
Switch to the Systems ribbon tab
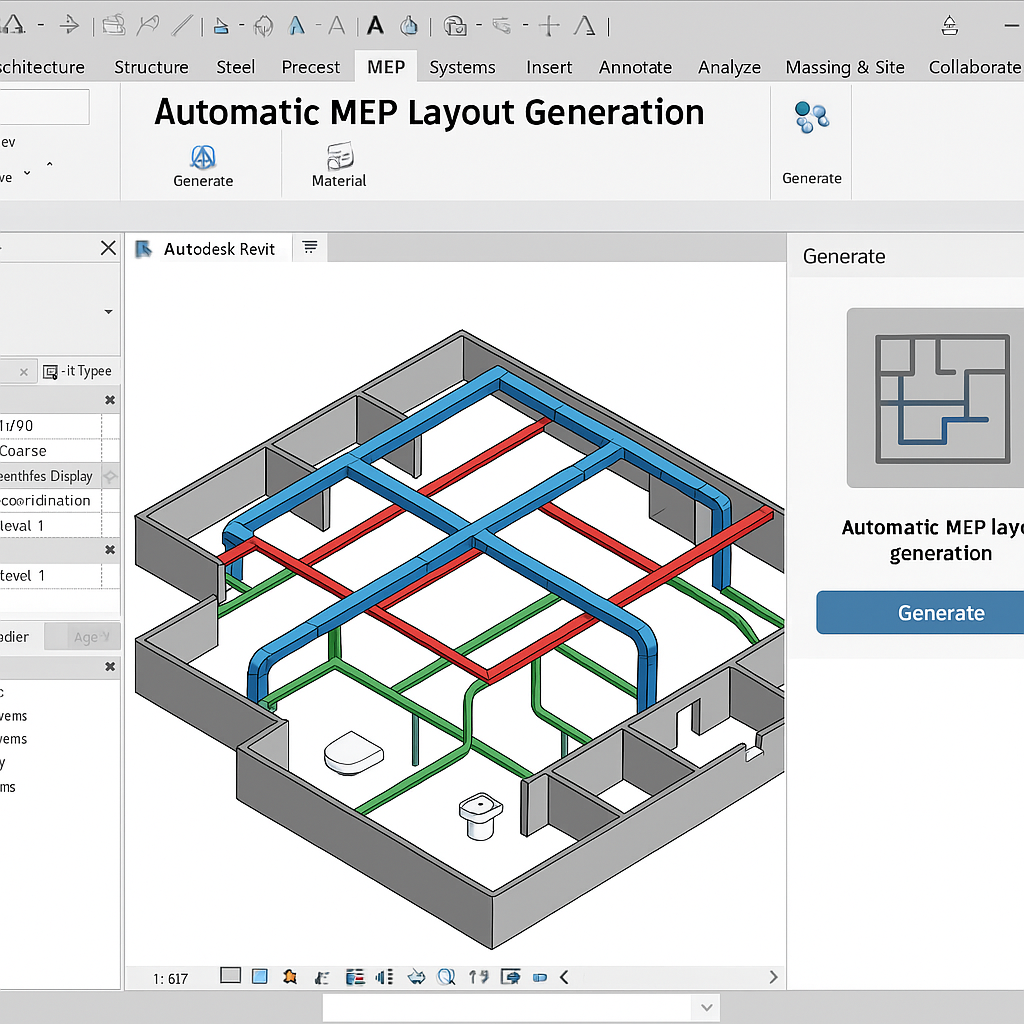pyautogui.click(x=462, y=67)
